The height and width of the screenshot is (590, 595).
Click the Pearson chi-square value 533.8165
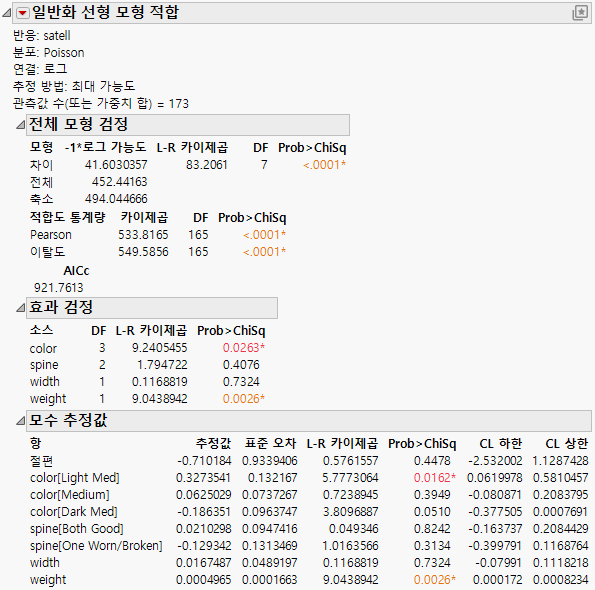tap(143, 234)
